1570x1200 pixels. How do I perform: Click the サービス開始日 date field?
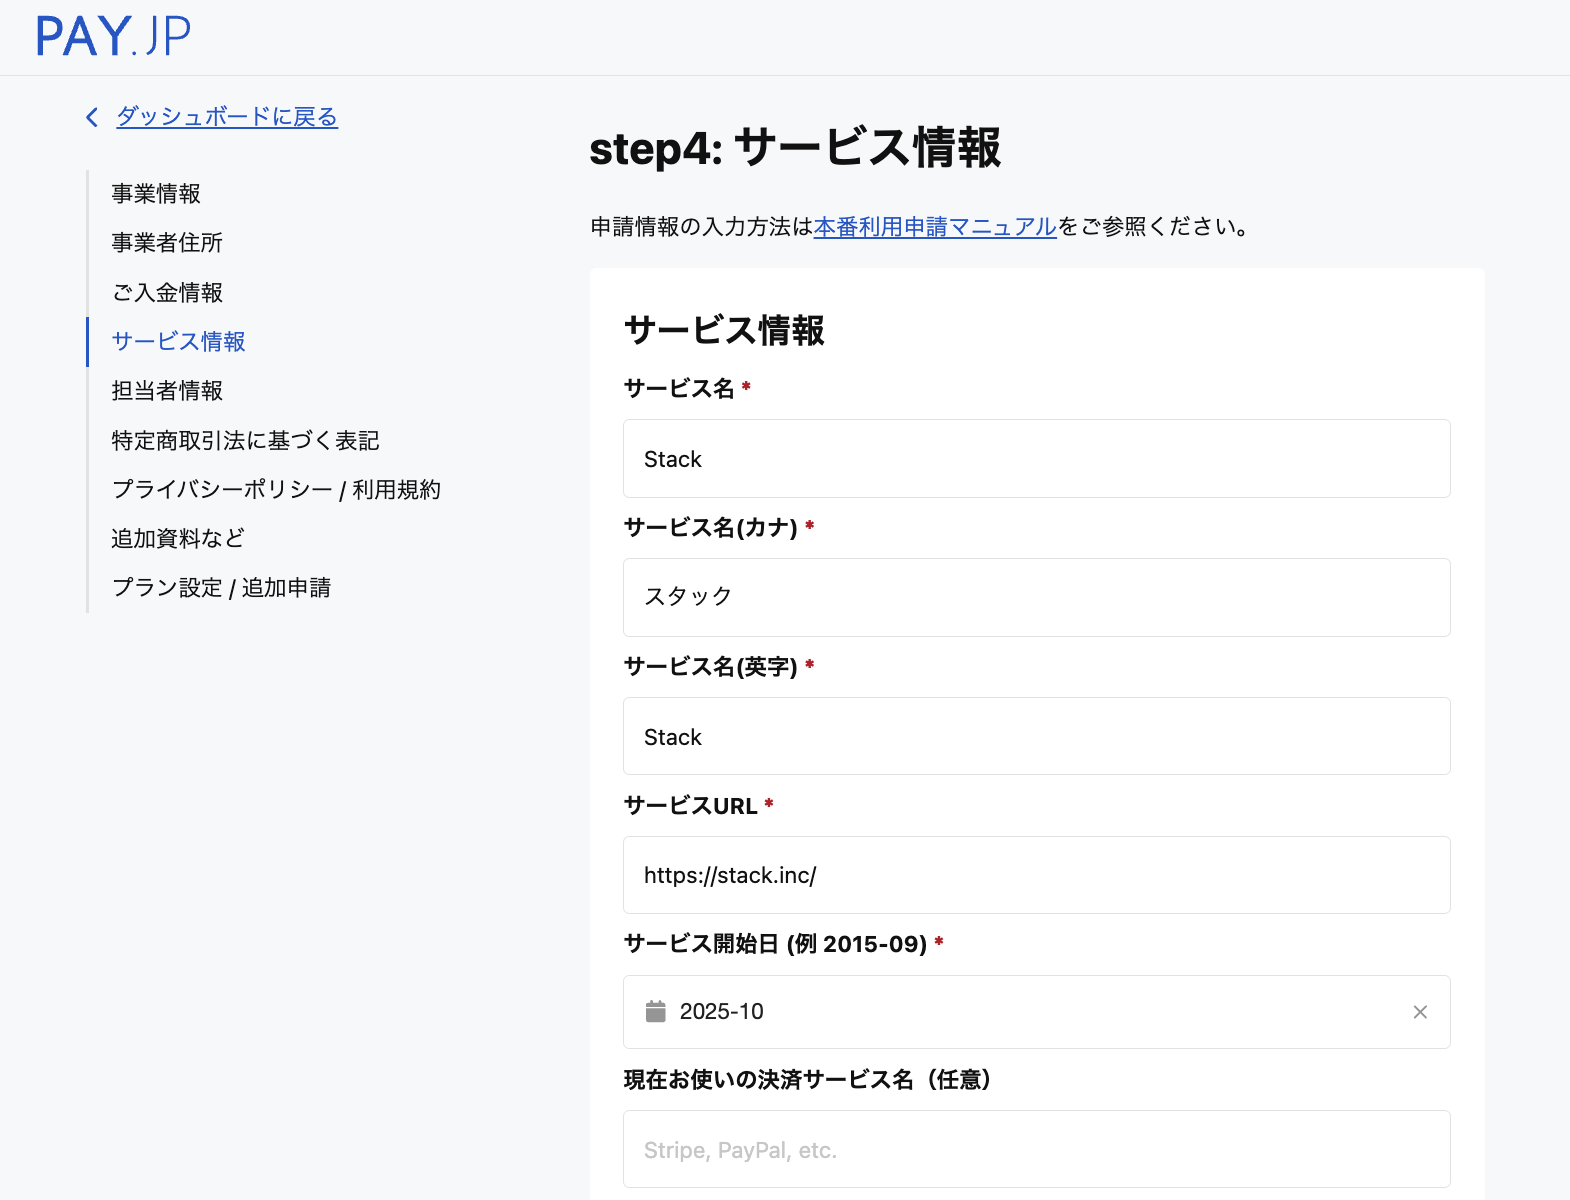[x=1037, y=1012]
